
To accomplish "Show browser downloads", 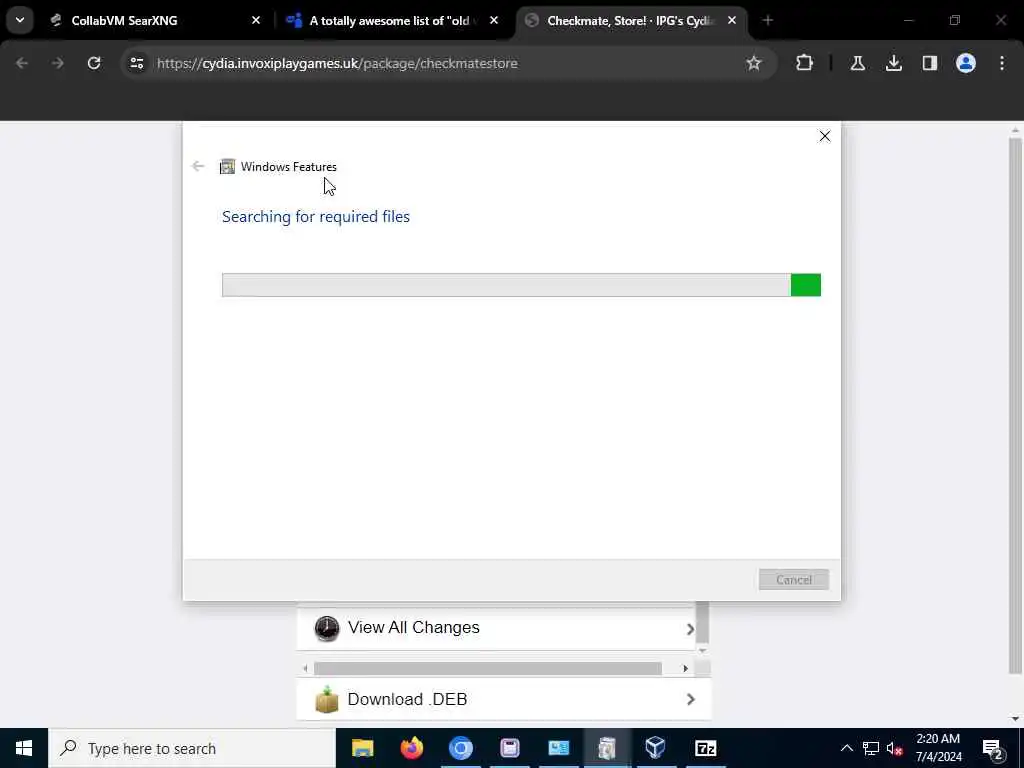I will (x=893, y=63).
